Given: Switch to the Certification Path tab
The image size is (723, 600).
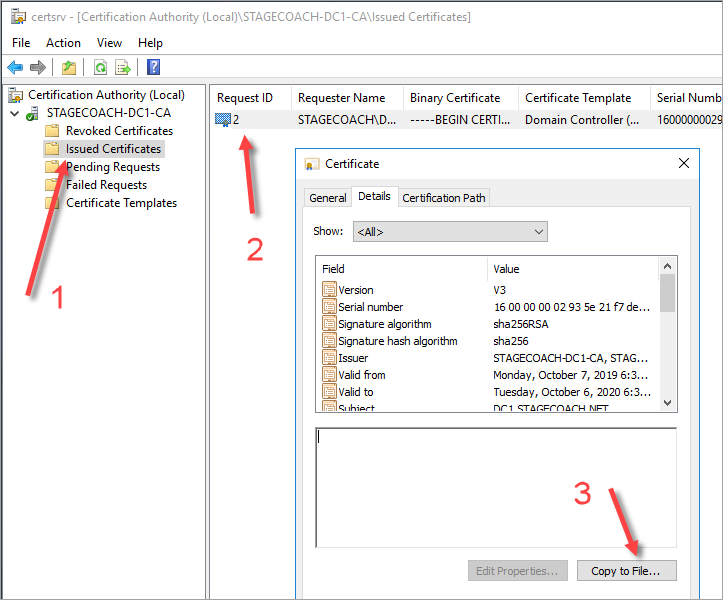Looking at the screenshot, I should pyautogui.click(x=443, y=198).
